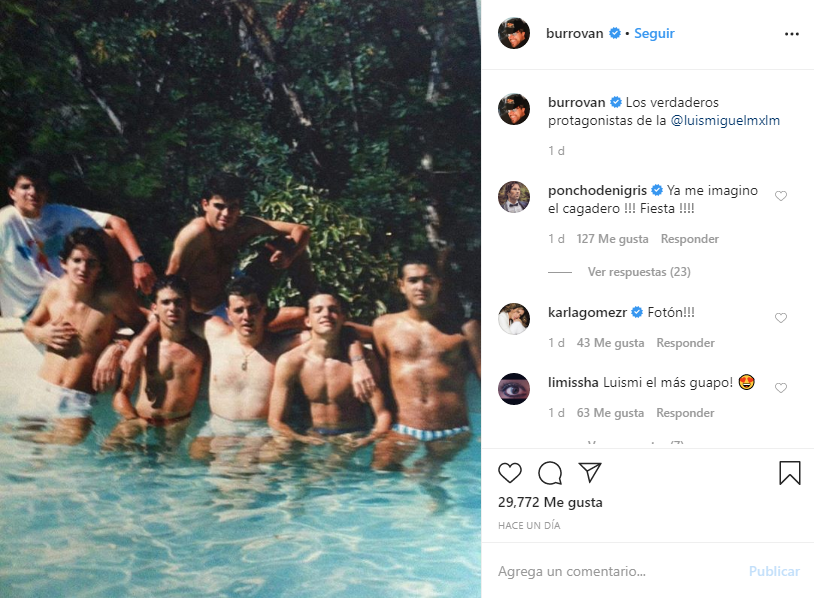The height and width of the screenshot is (598, 814).
Task: Like karlagomezr's comment with the small heart
Action: pyautogui.click(x=781, y=318)
